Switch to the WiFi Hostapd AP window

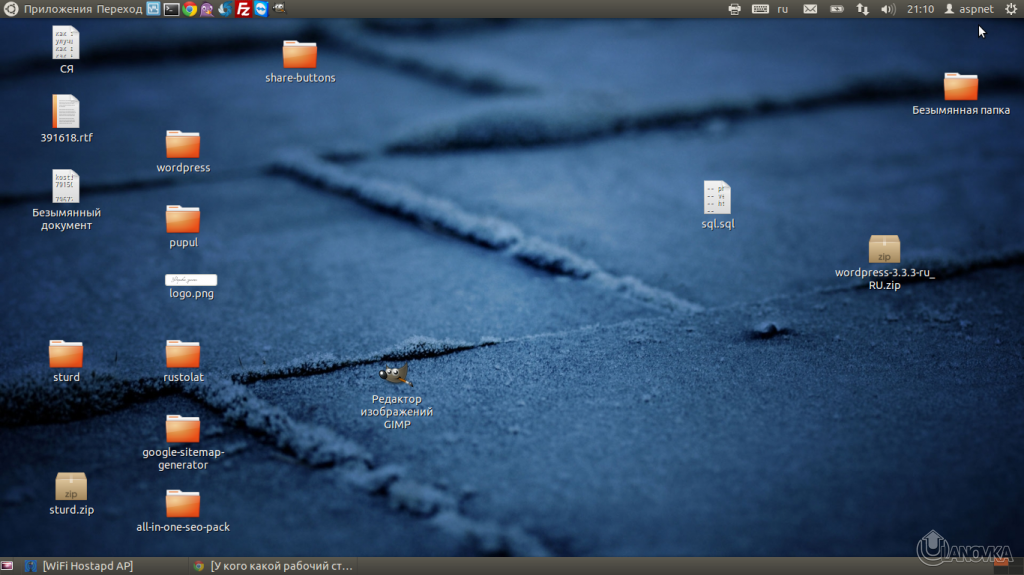[87, 566]
